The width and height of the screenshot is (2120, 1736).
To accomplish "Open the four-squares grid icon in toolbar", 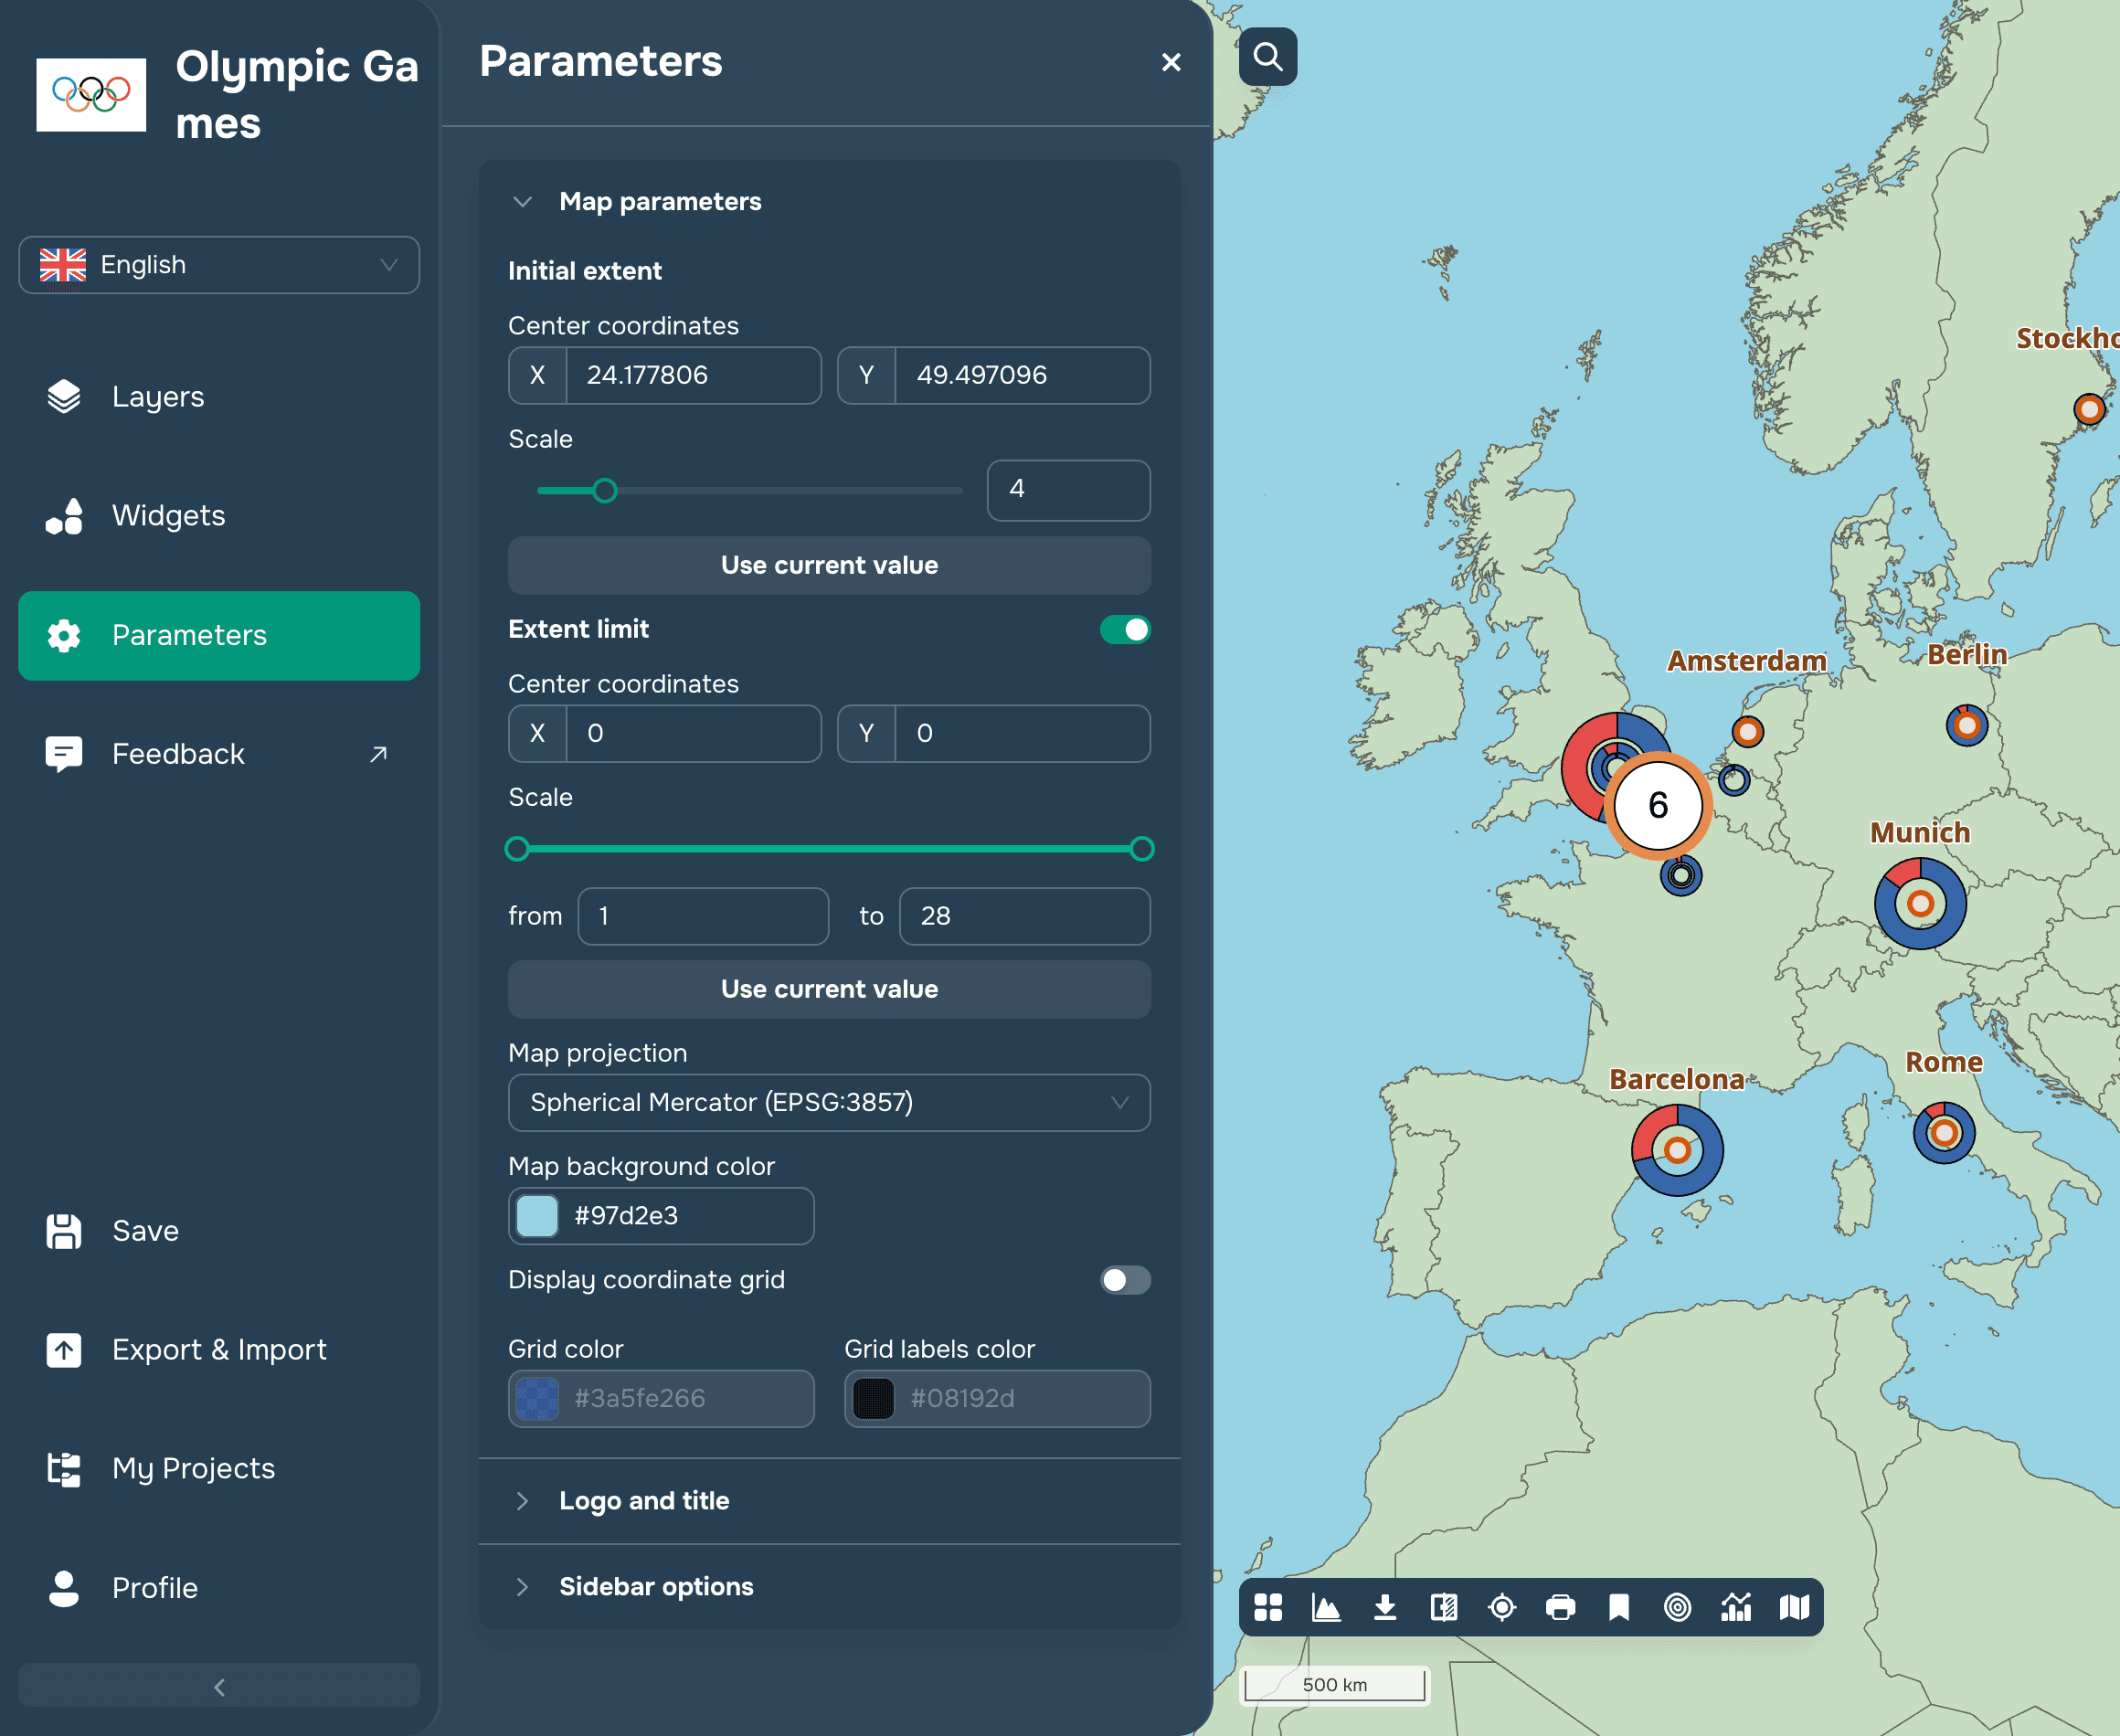I will pos(1268,1607).
